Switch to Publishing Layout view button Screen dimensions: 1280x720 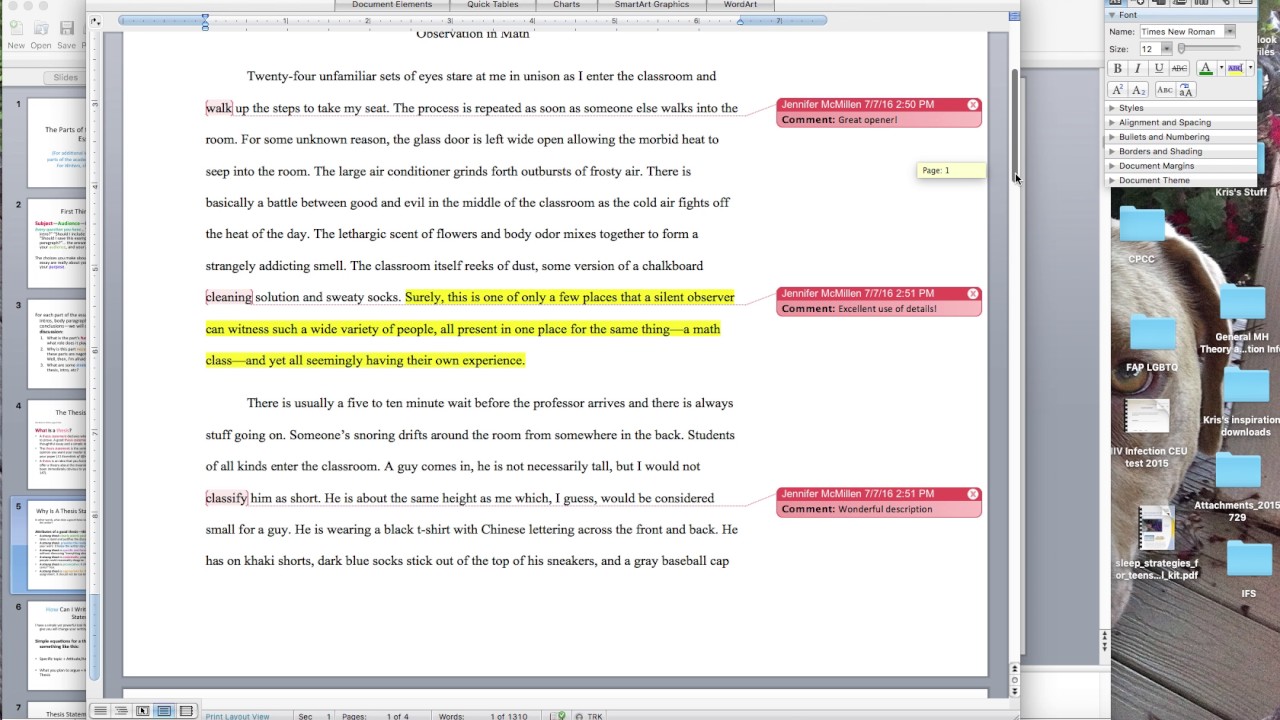click(142, 711)
